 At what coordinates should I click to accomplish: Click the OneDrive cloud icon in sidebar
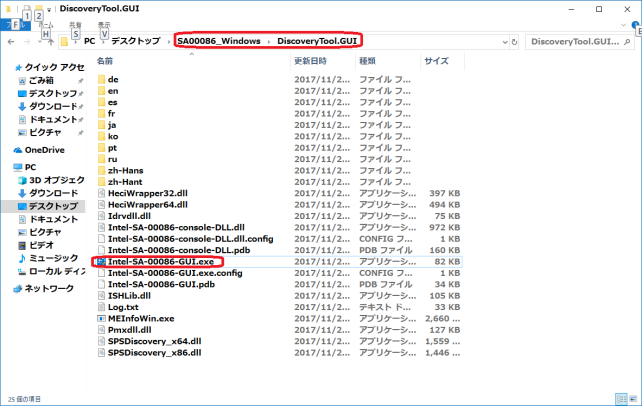(x=18, y=150)
